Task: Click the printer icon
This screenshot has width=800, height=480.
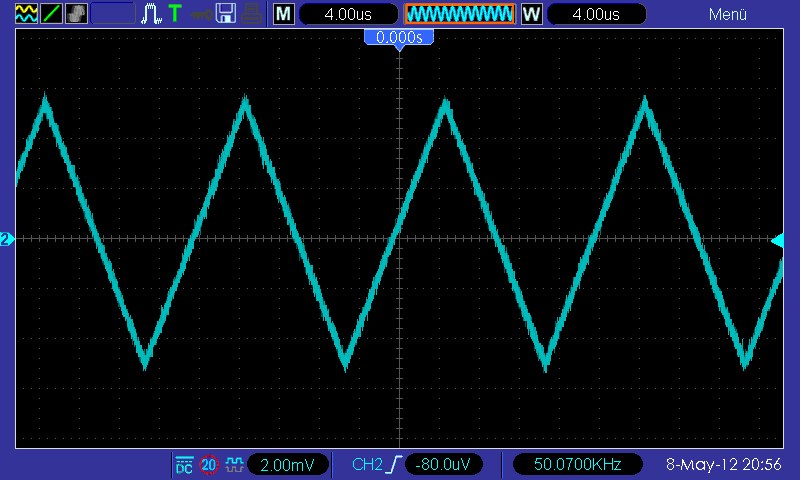Action: pyautogui.click(x=251, y=14)
